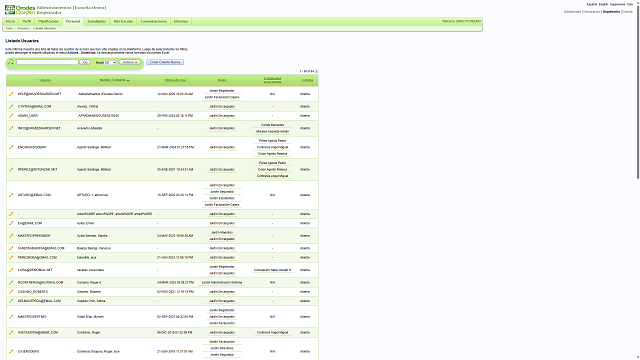The image size is (640, 360).
Task: Click pencil icon for MAESTROSEPTIMO row
Action: click(x=11, y=317)
